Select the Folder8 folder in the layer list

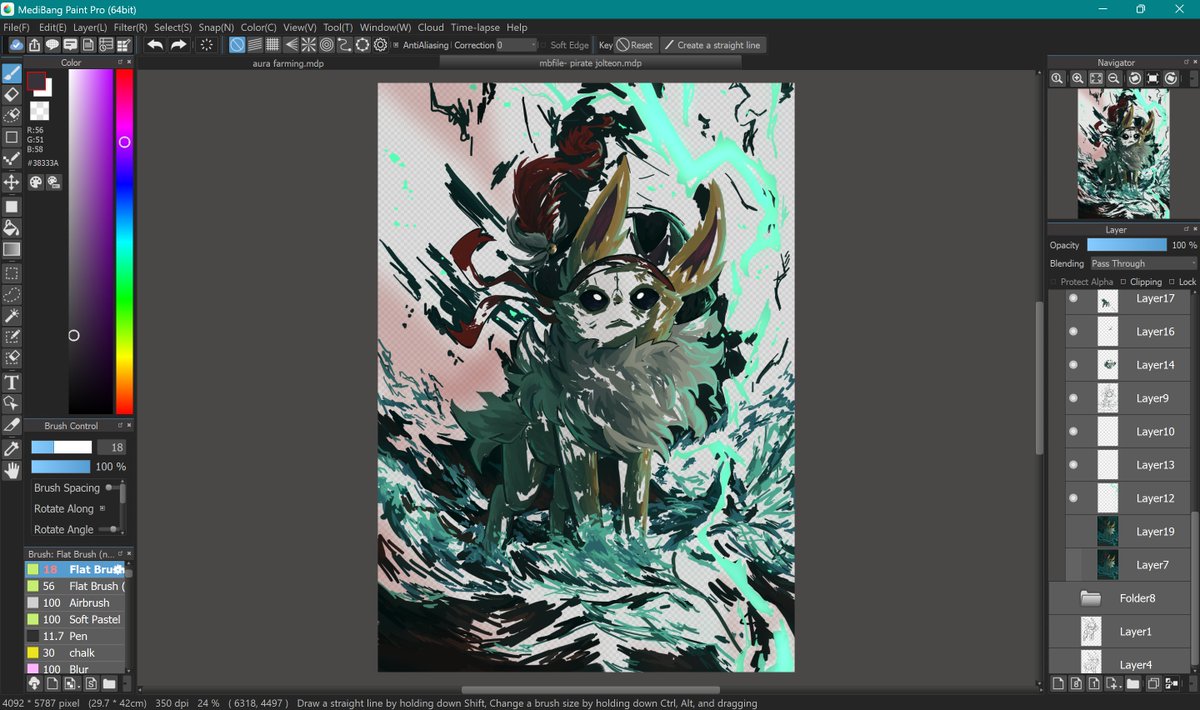[x=1118, y=598]
